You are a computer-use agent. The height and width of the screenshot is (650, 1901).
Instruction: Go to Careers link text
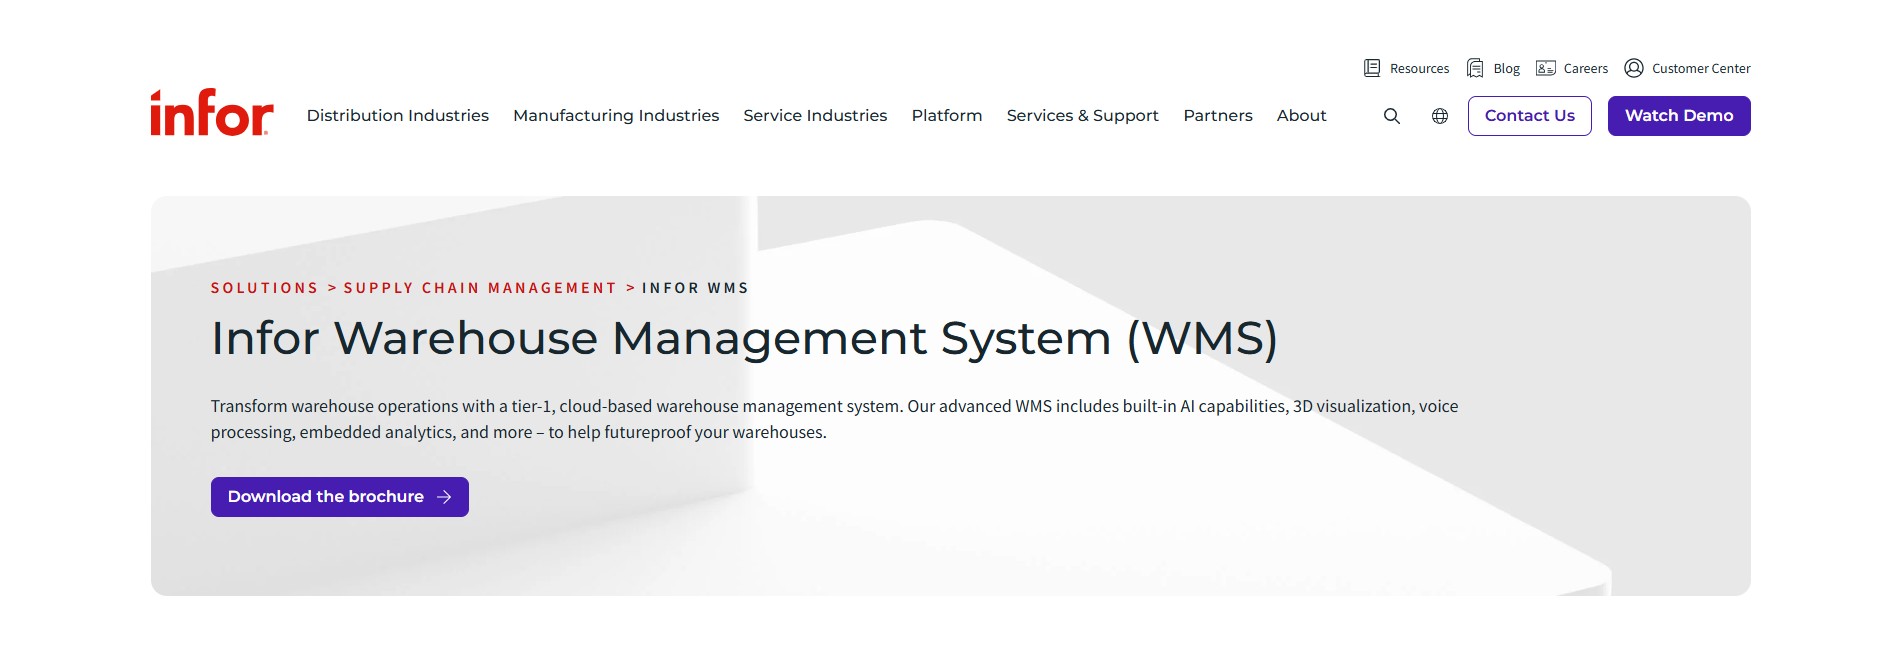(x=1586, y=69)
